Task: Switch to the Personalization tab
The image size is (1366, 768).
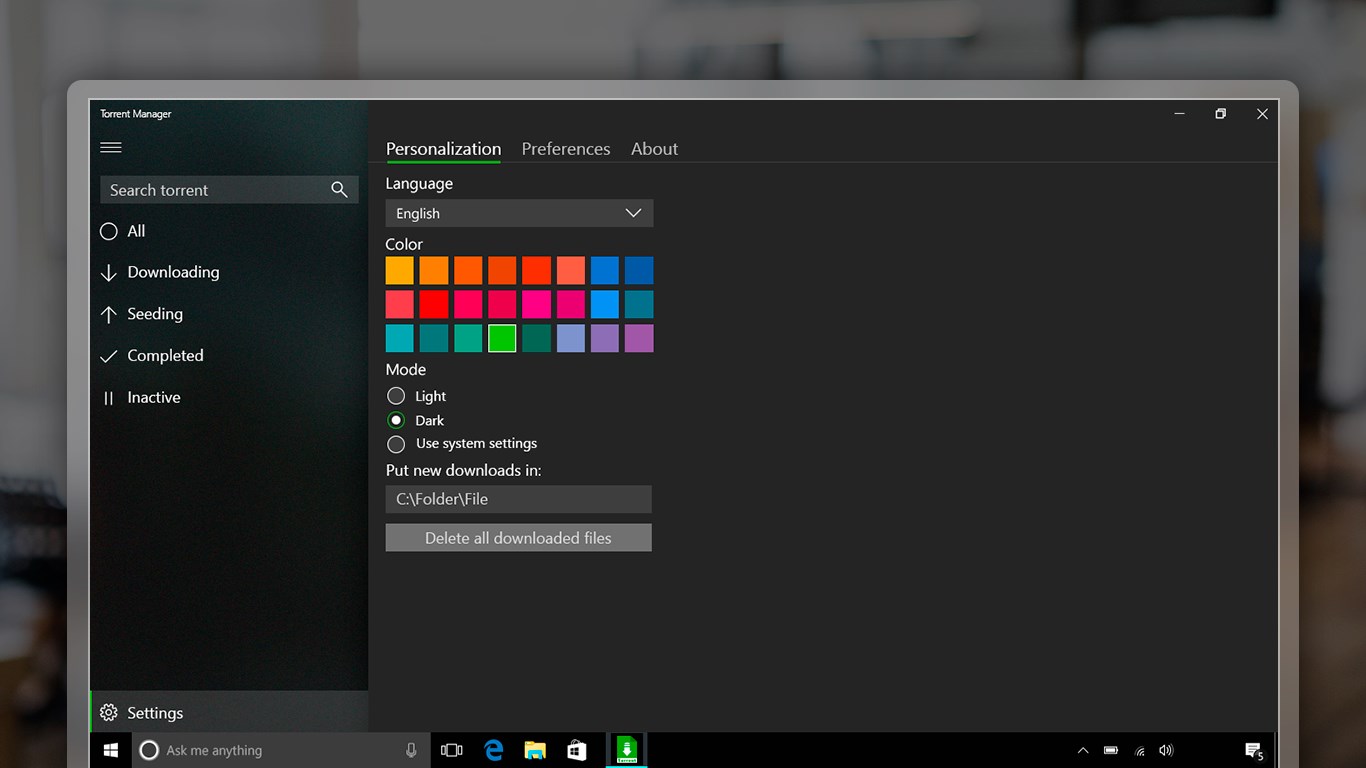Action: pyautogui.click(x=443, y=149)
